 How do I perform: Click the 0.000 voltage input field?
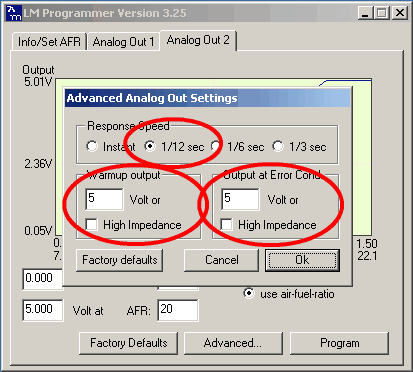[x=43, y=279]
